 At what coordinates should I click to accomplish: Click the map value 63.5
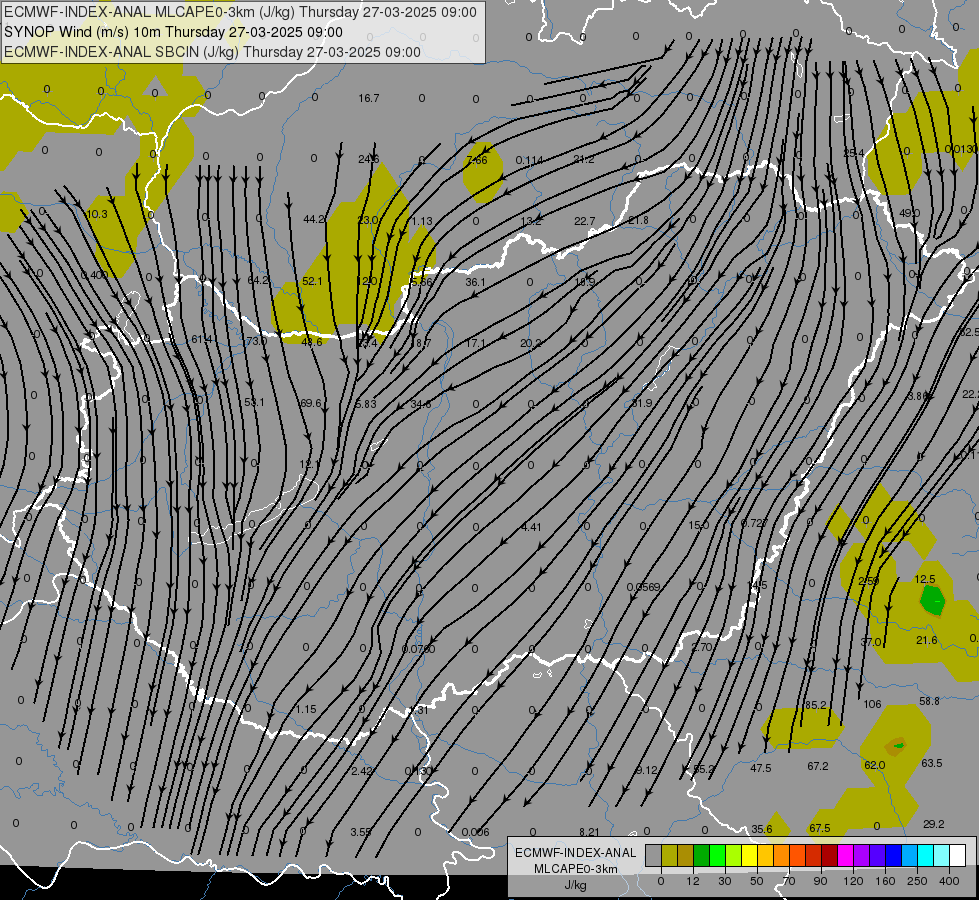932,763
